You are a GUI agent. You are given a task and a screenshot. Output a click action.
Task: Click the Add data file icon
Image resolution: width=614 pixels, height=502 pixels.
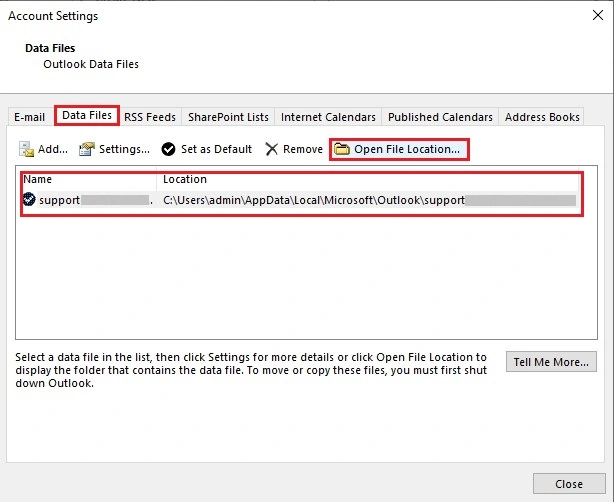tap(27, 149)
